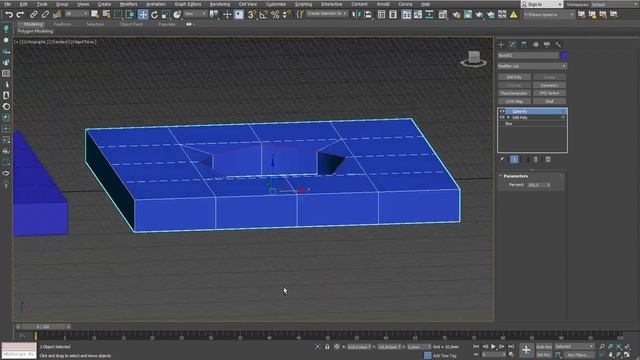Switch to the Object Paint ribbon tab
Screen dimensions: 640x360
131,24
